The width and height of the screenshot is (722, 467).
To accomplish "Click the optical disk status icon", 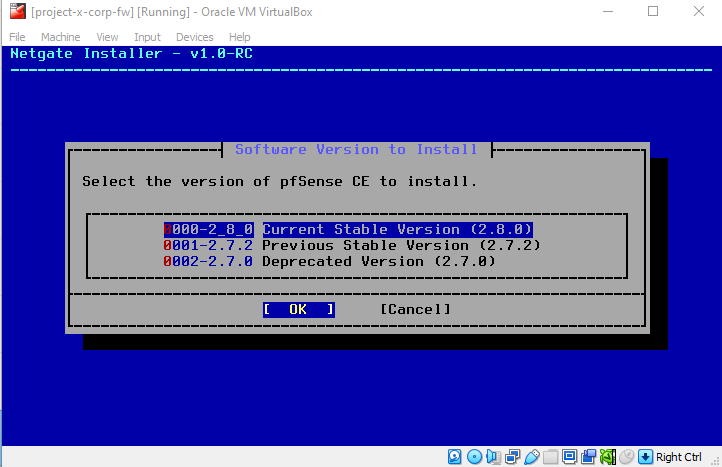I will click(x=472, y=457).
